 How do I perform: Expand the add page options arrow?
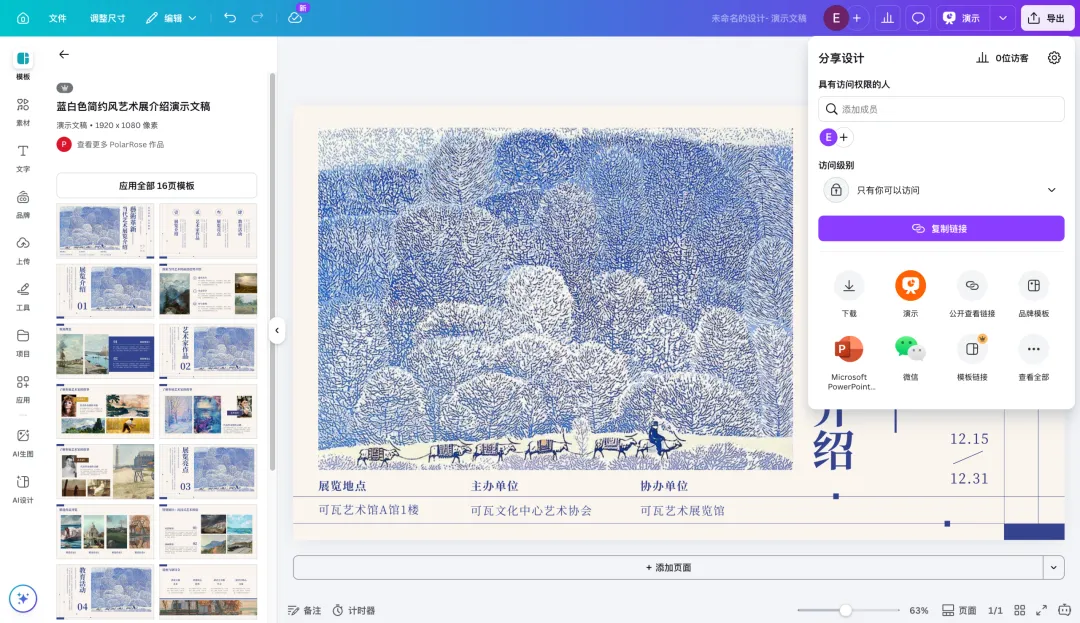click(x=1053, y=567)
